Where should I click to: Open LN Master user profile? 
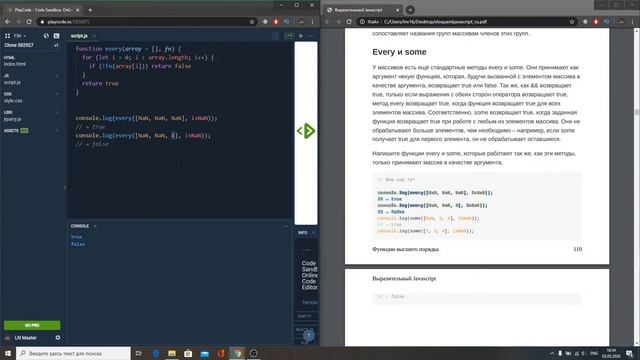pyautogui.click(x=25, y=338)
